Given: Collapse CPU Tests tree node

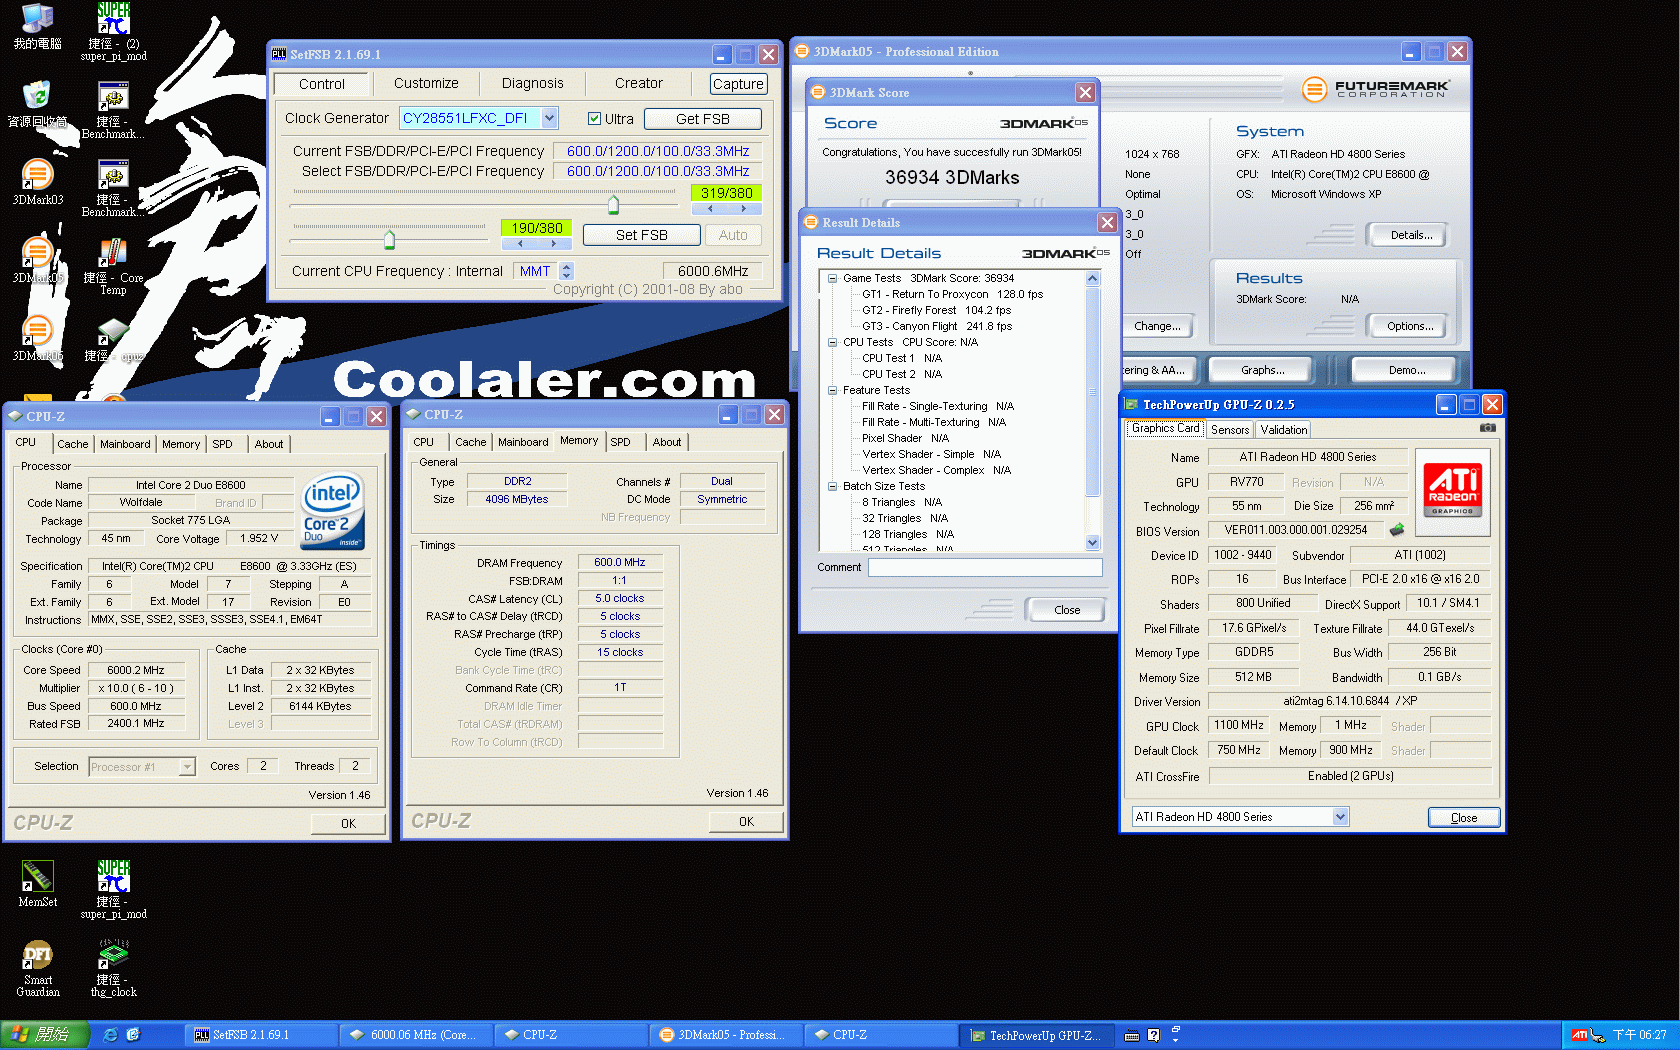Looking at the screenshot, I should click(832, 342).
